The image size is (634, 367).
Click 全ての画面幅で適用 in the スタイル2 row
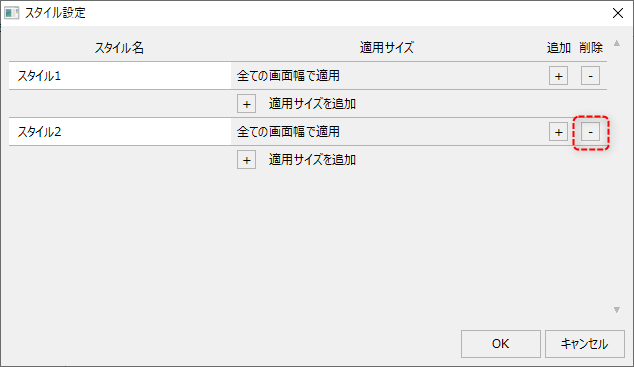tap(288, 132)
